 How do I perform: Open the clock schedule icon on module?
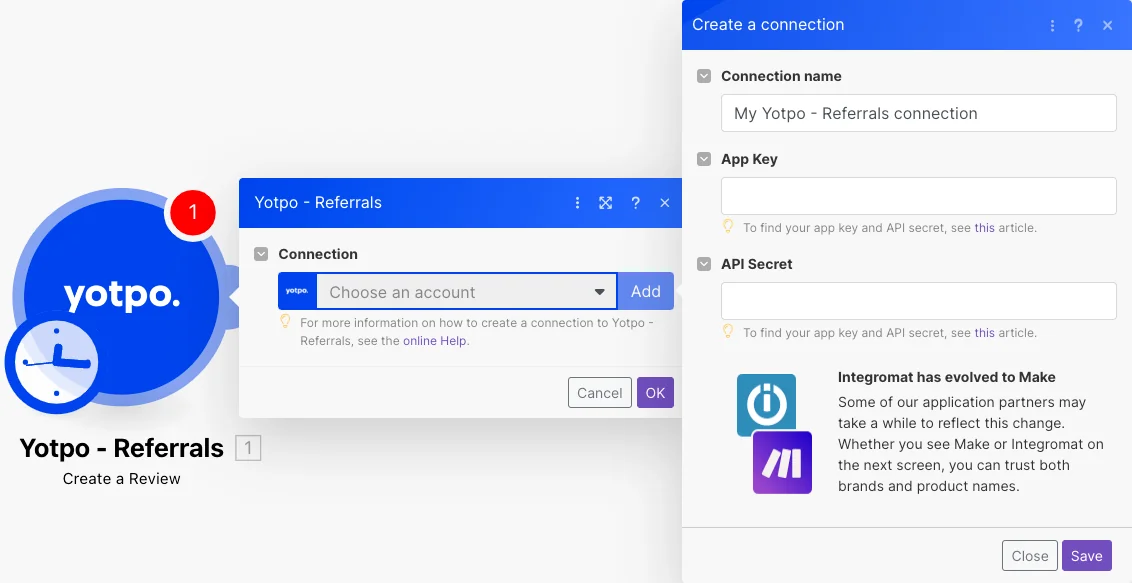click(x=56, y=362)
